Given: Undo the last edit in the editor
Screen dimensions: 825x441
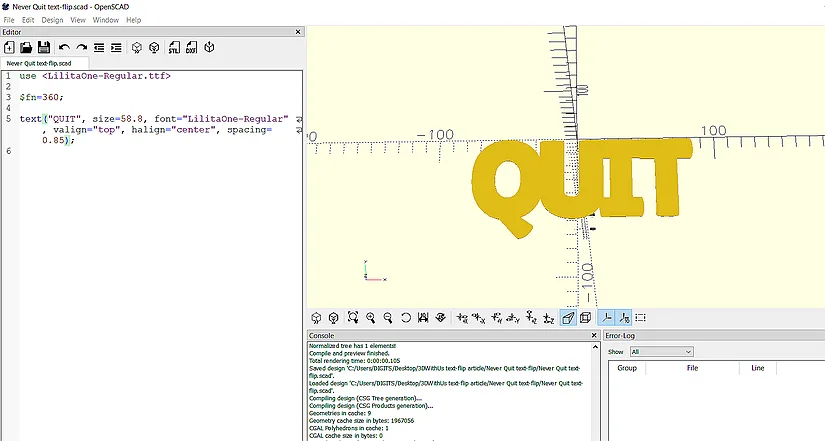Looking at the screenshot, I should click(64, 47).
